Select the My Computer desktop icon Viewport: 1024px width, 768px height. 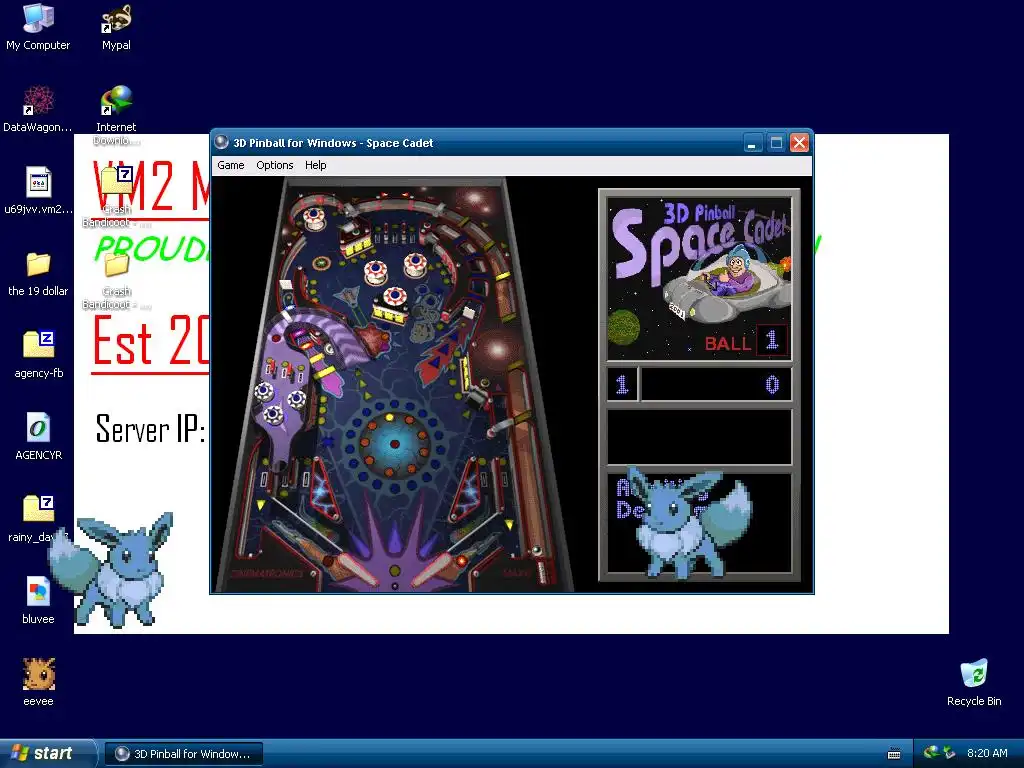(x=38, y=27)
